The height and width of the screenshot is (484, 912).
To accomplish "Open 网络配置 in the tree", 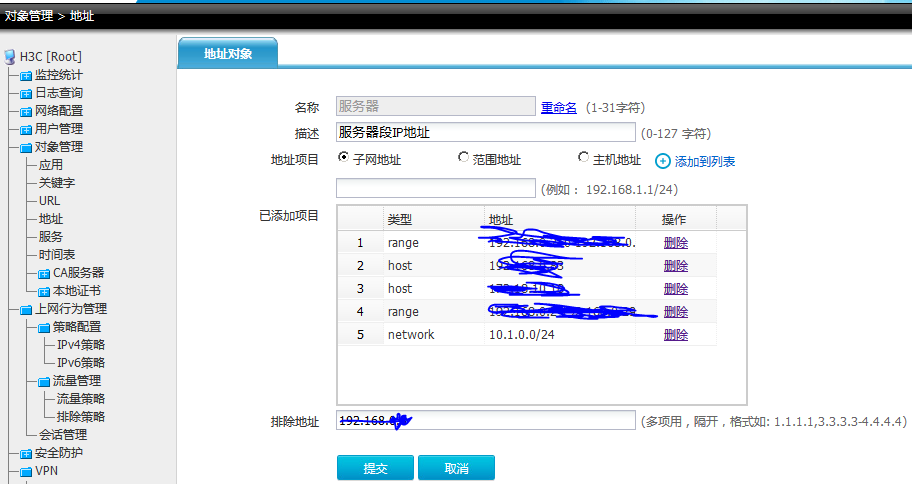I will 59,111.
